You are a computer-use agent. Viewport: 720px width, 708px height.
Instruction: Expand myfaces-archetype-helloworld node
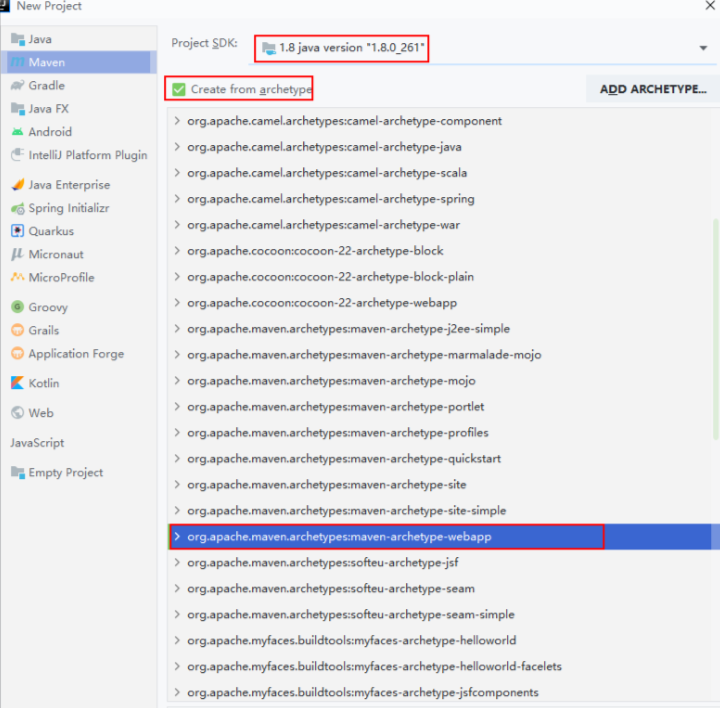coord(177,640)
